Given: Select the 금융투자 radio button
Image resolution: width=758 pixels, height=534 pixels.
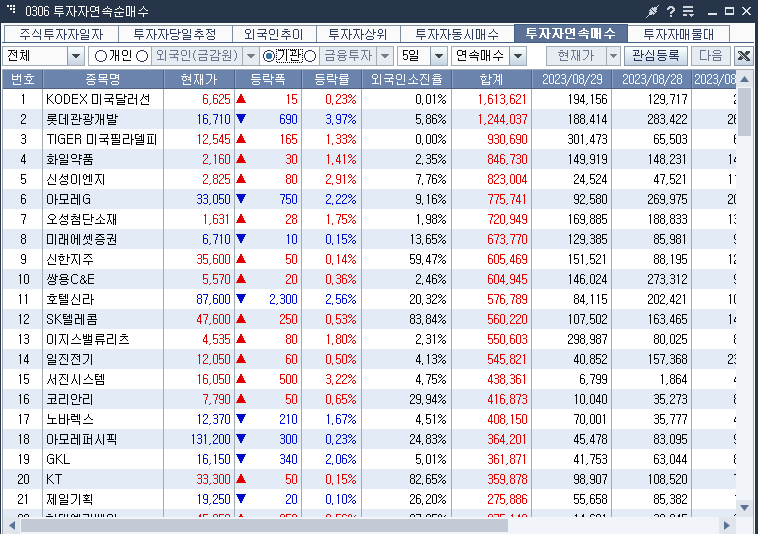Looking at the screenshot, I should (x=310, y=56).
